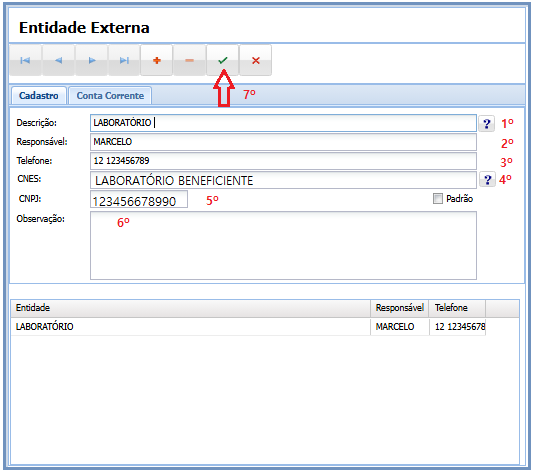Go to the first record
The height and width of the screenshot is (475, 536).
25,60
